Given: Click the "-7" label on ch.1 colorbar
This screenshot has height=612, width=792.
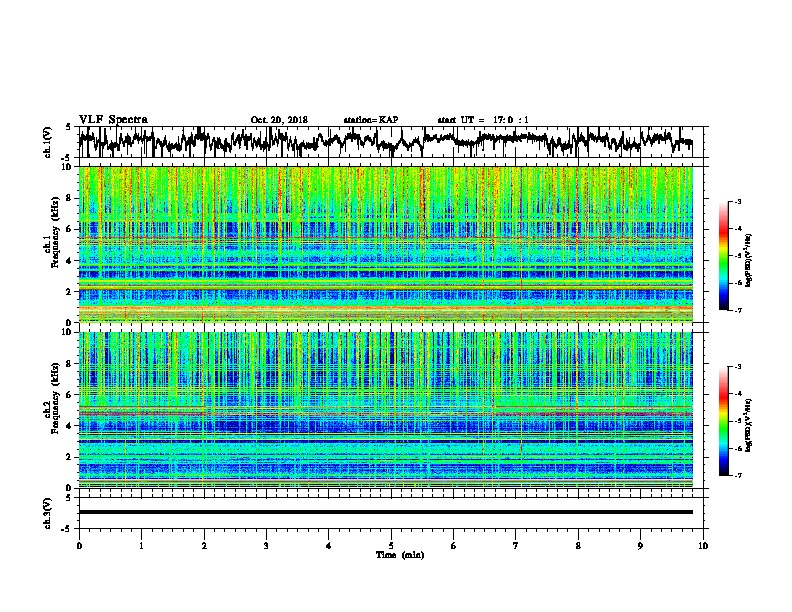Looking at the screenshot, I should coord(737,311).
